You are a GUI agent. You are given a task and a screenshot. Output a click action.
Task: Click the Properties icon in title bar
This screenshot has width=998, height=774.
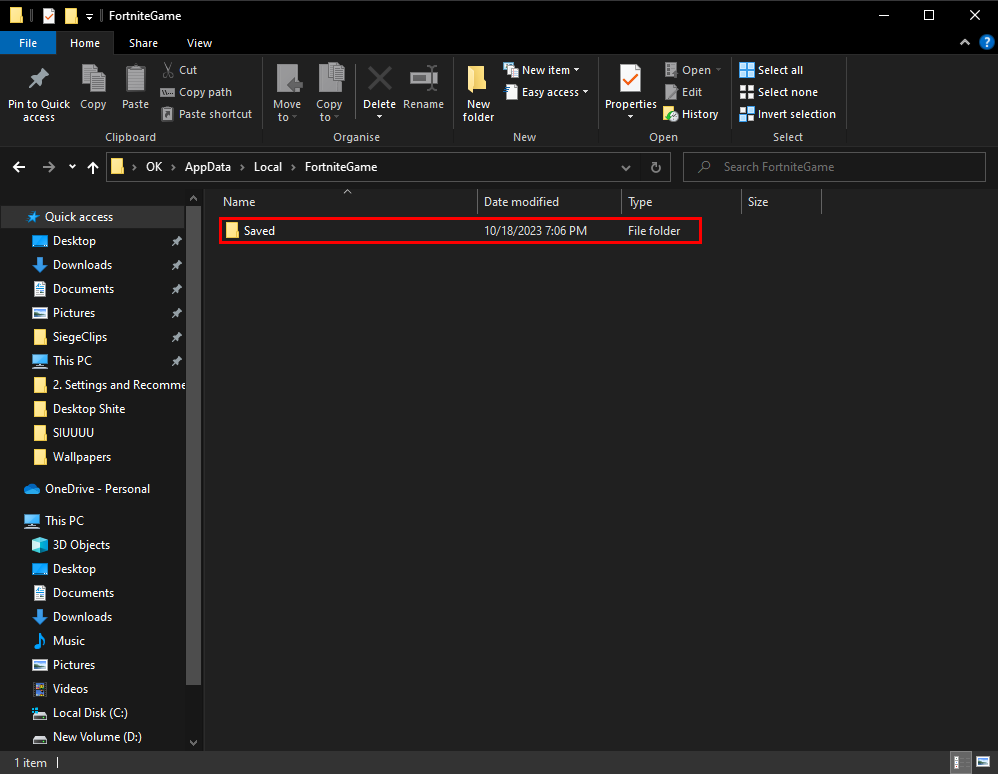click(x=49, y=15)
